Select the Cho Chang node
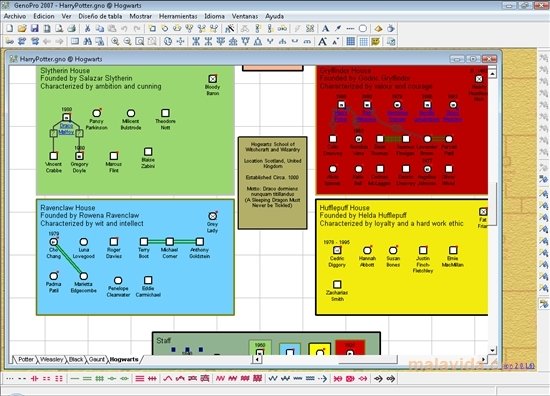 pyautogui.click(x=54, y=242)
